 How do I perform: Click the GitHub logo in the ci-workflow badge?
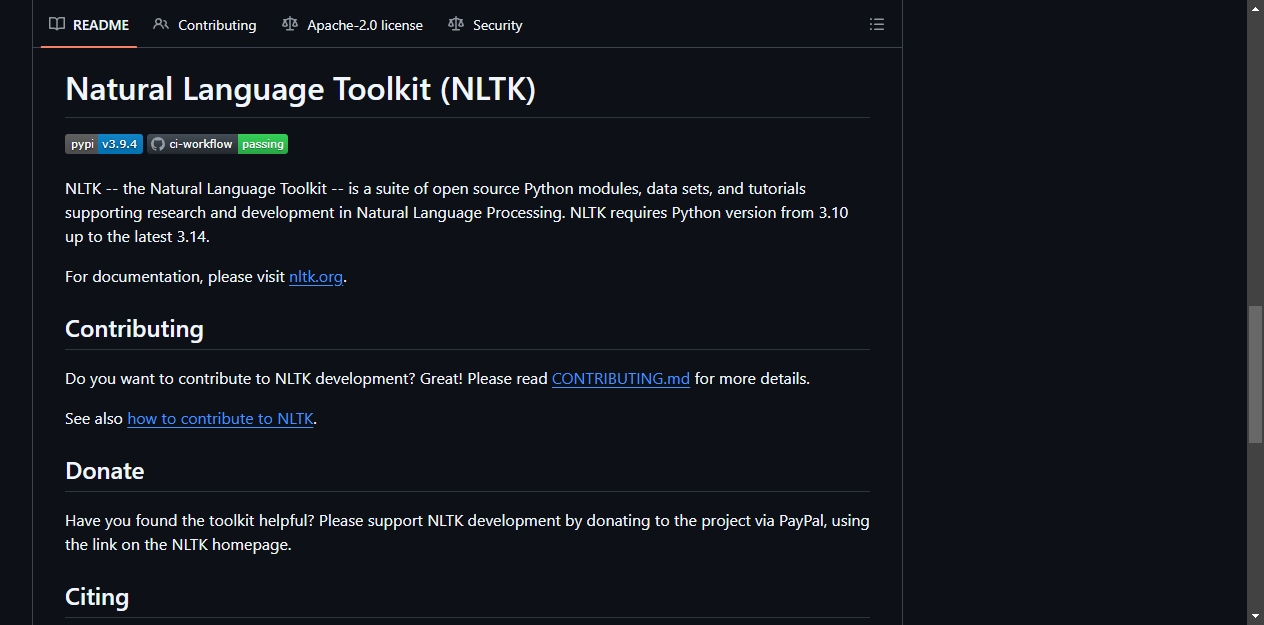(x=157, y=144)
